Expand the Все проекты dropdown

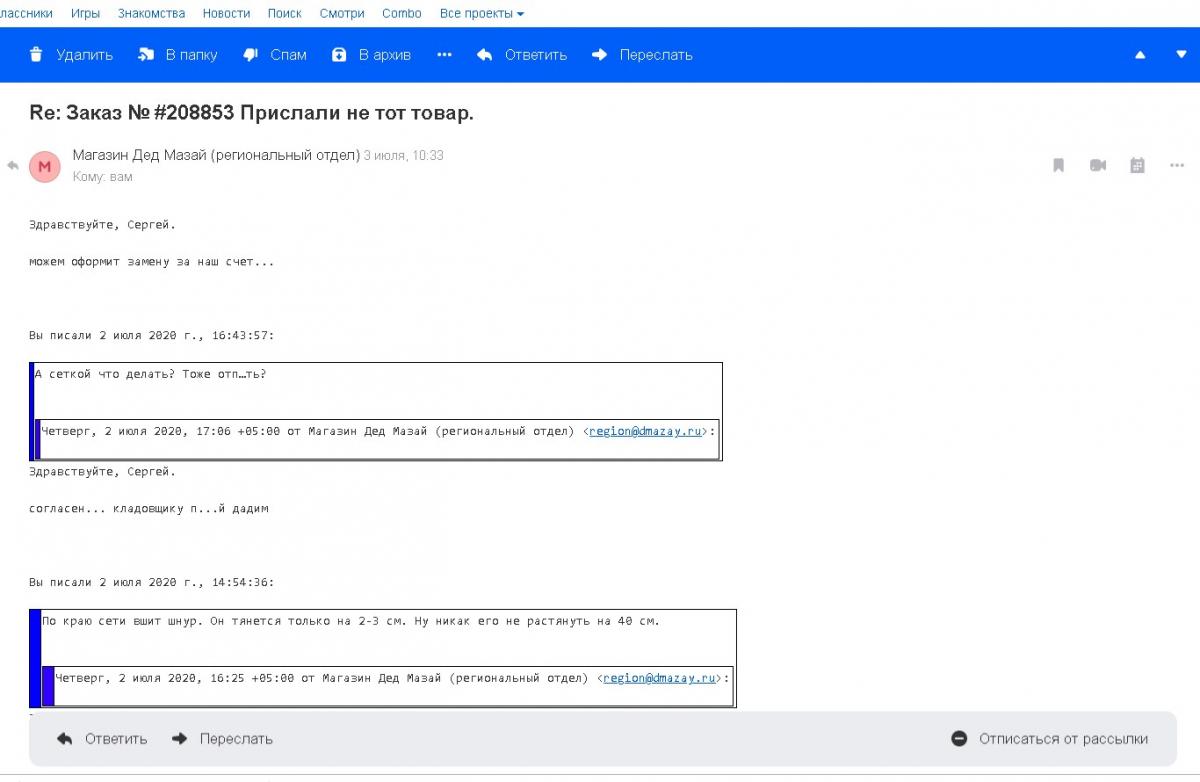click(x=481, y=14)
